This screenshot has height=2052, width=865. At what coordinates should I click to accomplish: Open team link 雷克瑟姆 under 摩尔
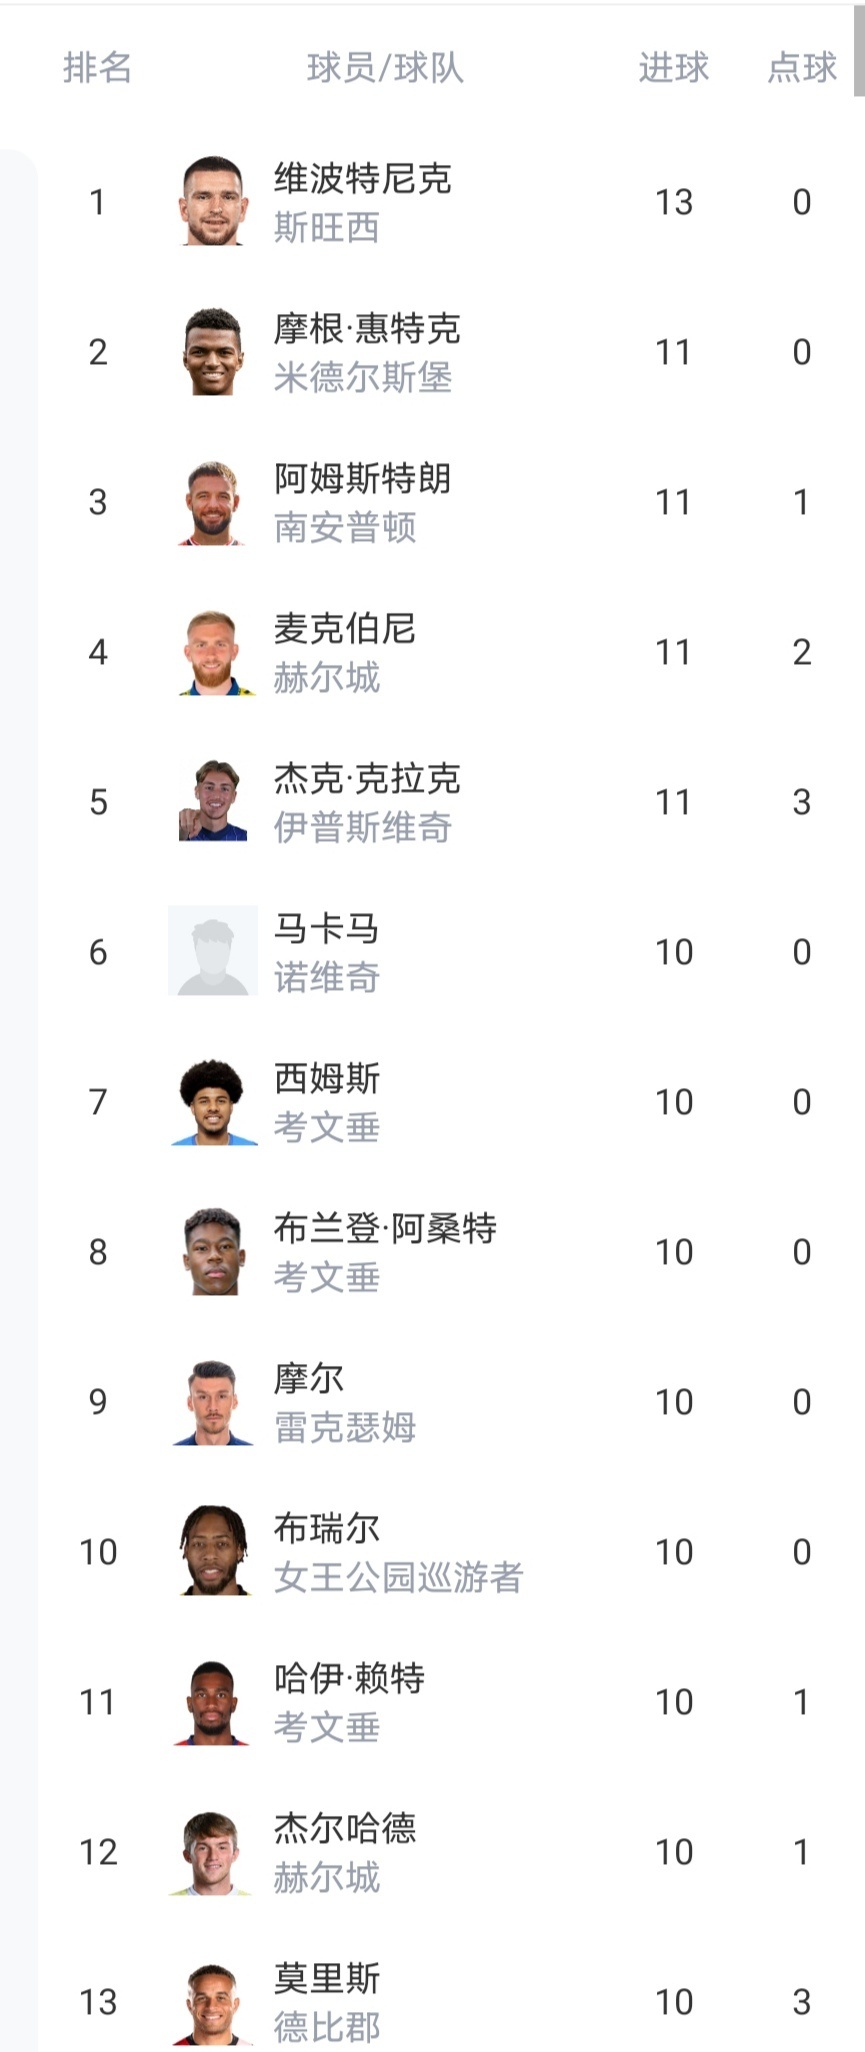click(x=345, y=1427)
